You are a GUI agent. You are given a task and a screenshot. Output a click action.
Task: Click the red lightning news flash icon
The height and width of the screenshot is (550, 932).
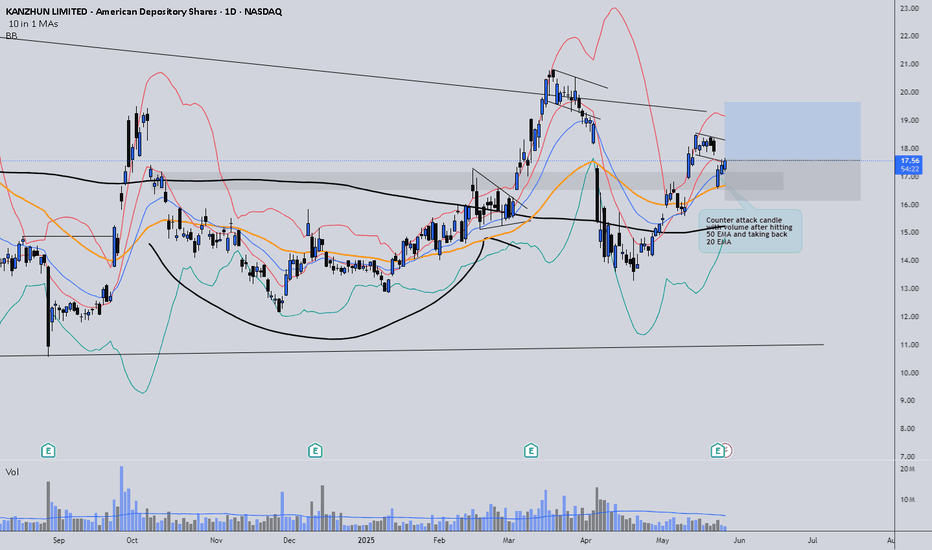point(728,451)
